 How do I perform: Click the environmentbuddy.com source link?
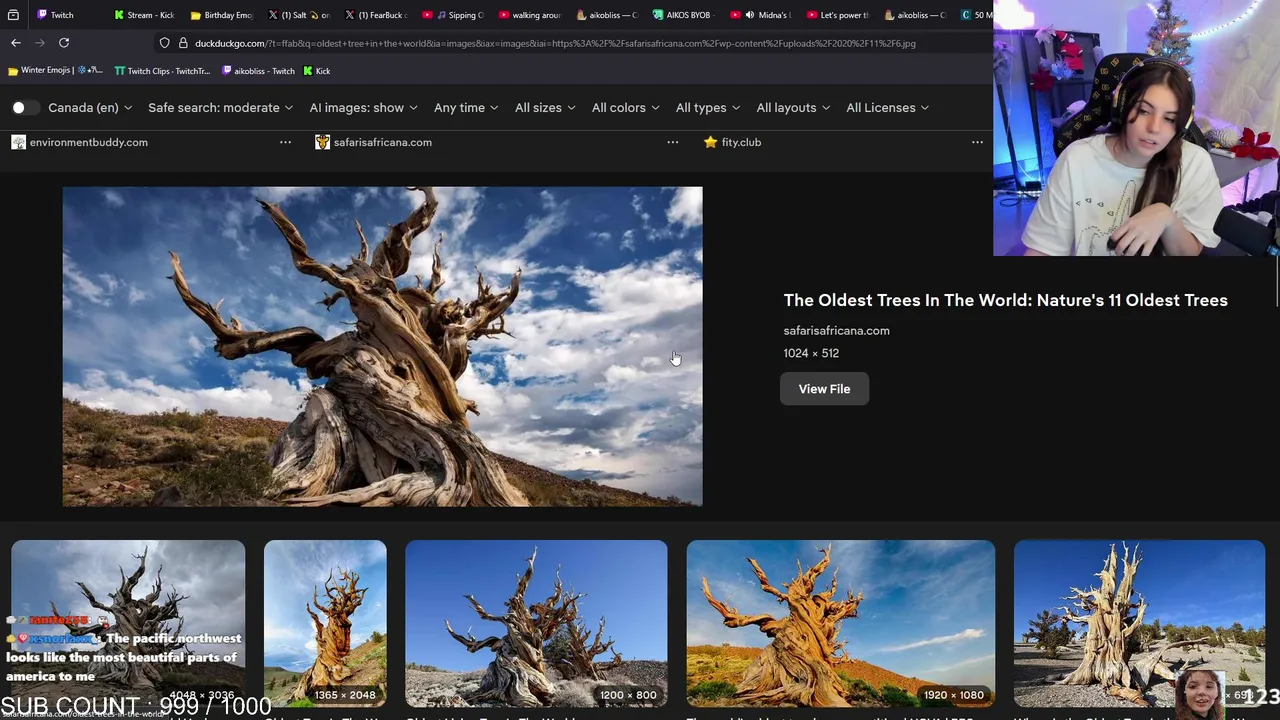88,142
